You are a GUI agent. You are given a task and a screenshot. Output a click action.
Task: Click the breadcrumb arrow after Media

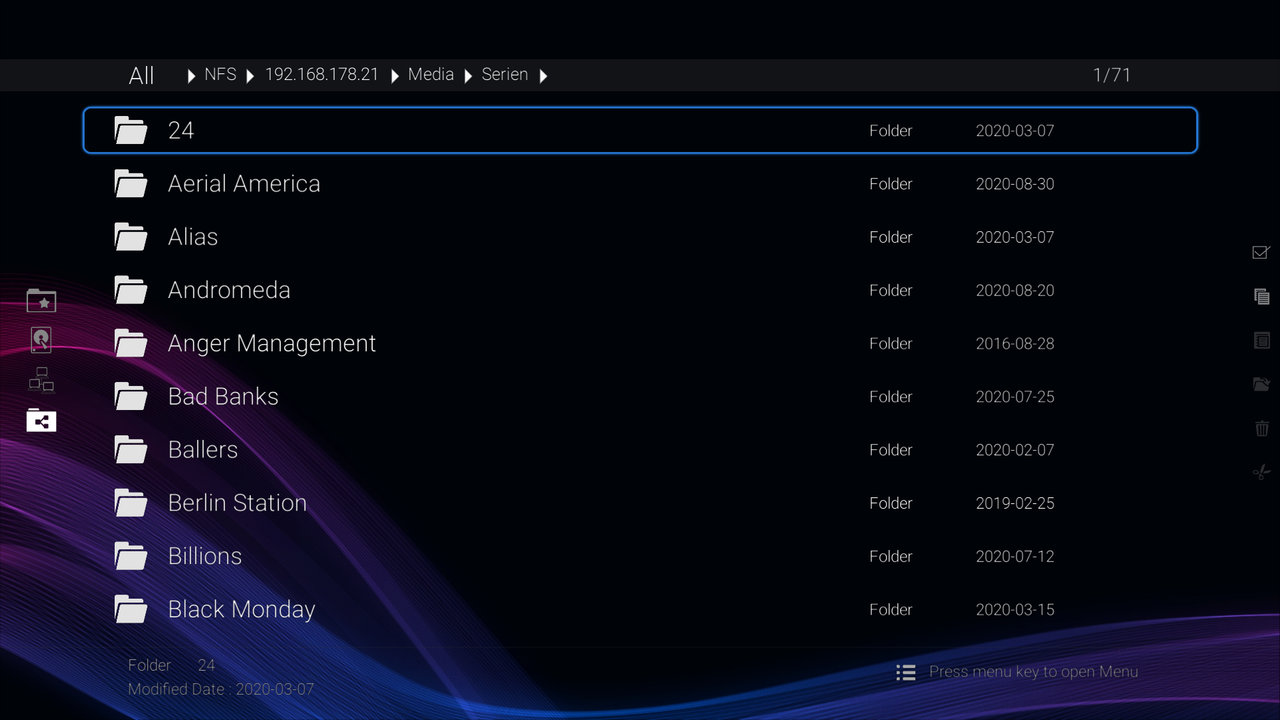pos(468,75)
